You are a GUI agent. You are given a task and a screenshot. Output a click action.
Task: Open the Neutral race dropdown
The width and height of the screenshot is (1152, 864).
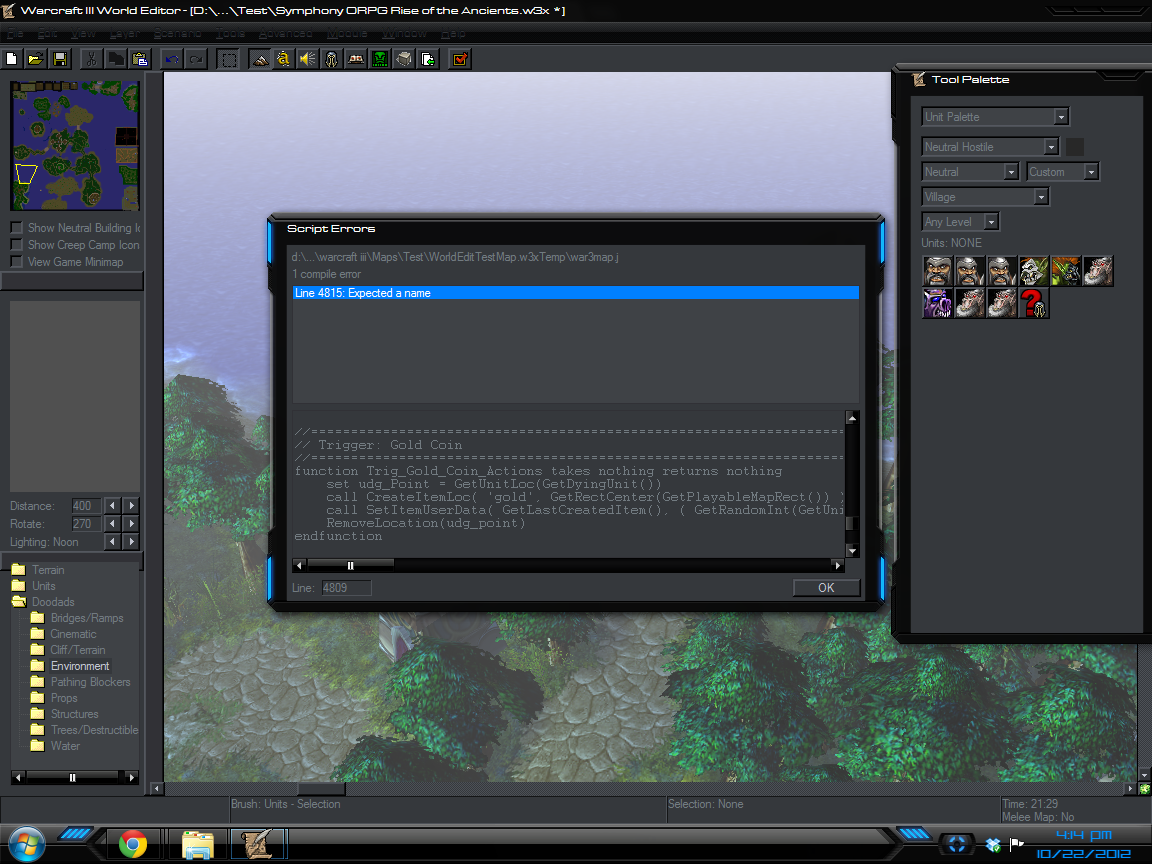[970, 172]
